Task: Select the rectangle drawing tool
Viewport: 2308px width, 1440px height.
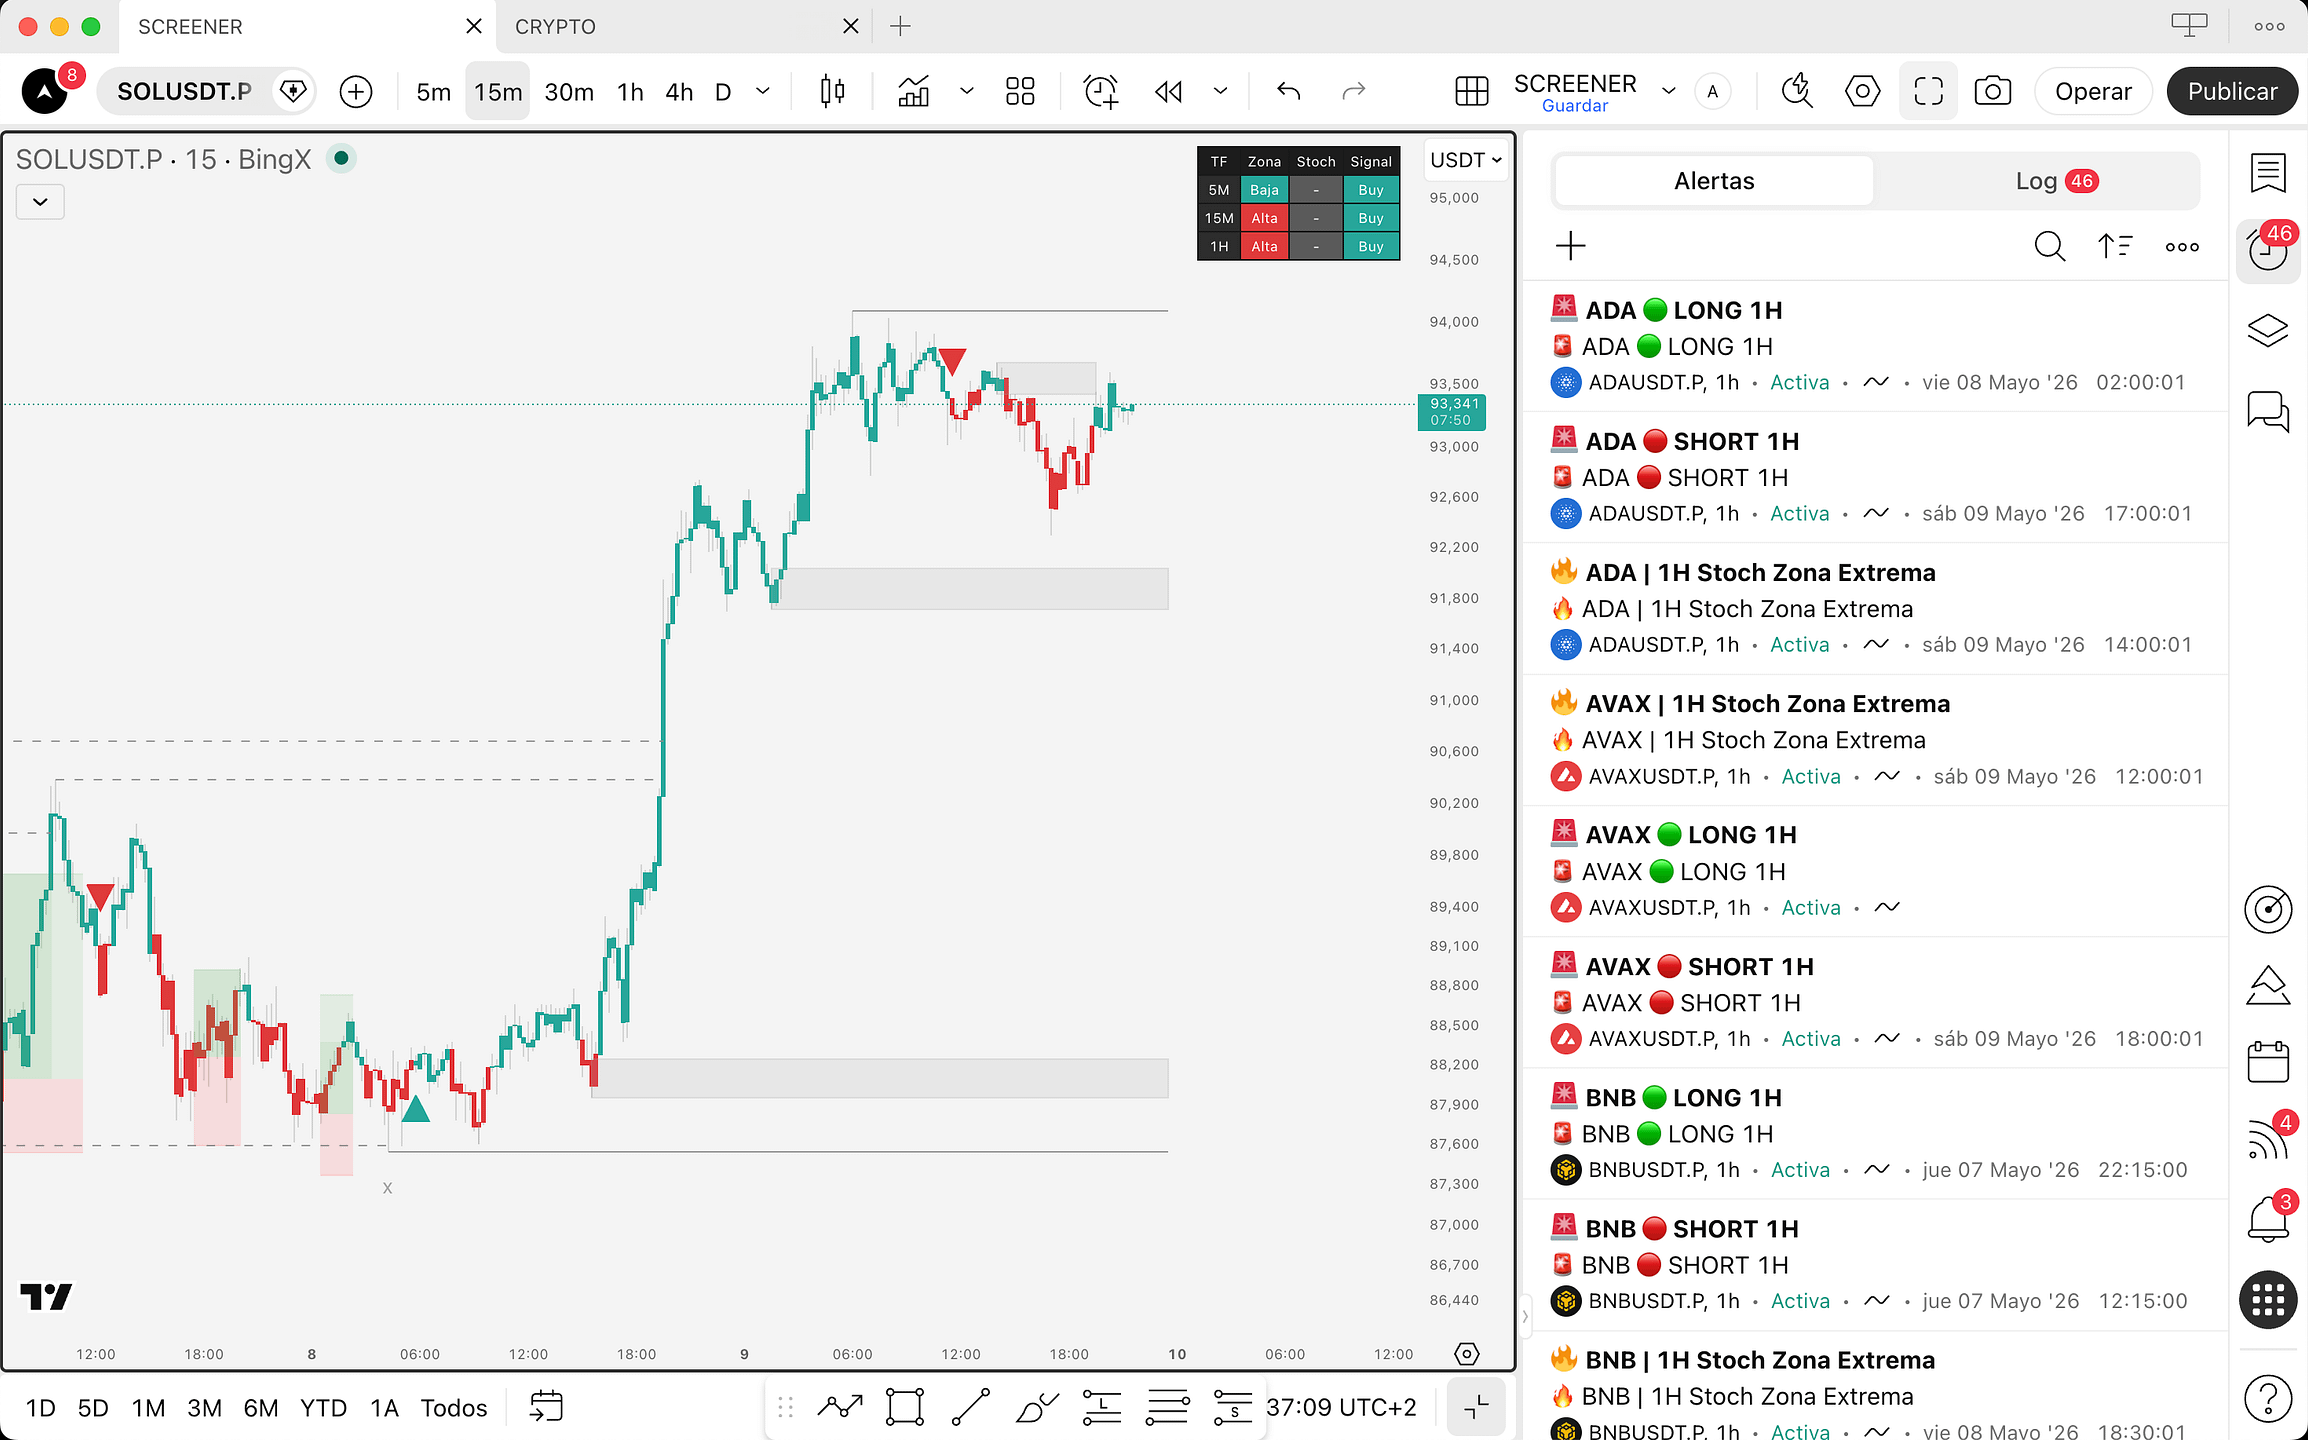Action: pyautogui.click(x=904, y=1407)
